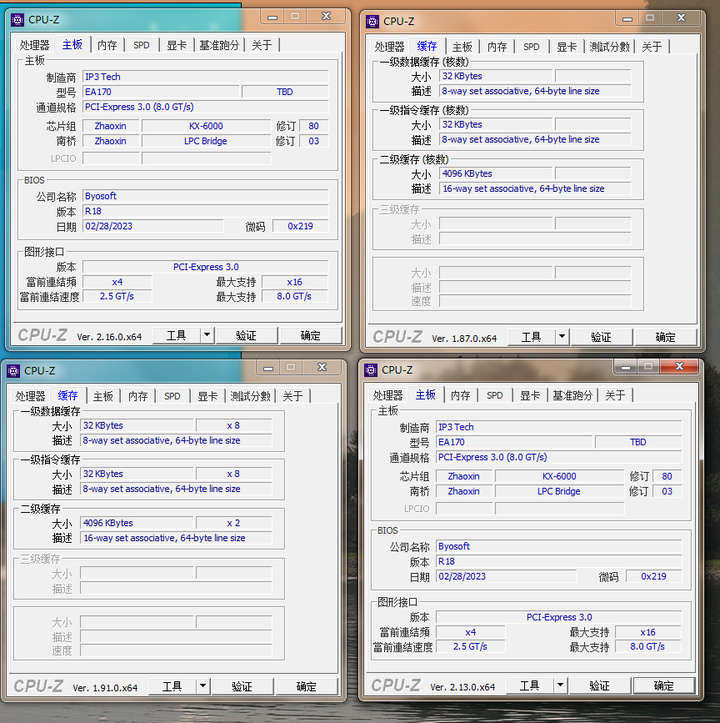Image resolution: width=720 pixels, height=723 pixels.
Task: Click model field EA170 in 2.16.0 window
Action: point(161,92)
